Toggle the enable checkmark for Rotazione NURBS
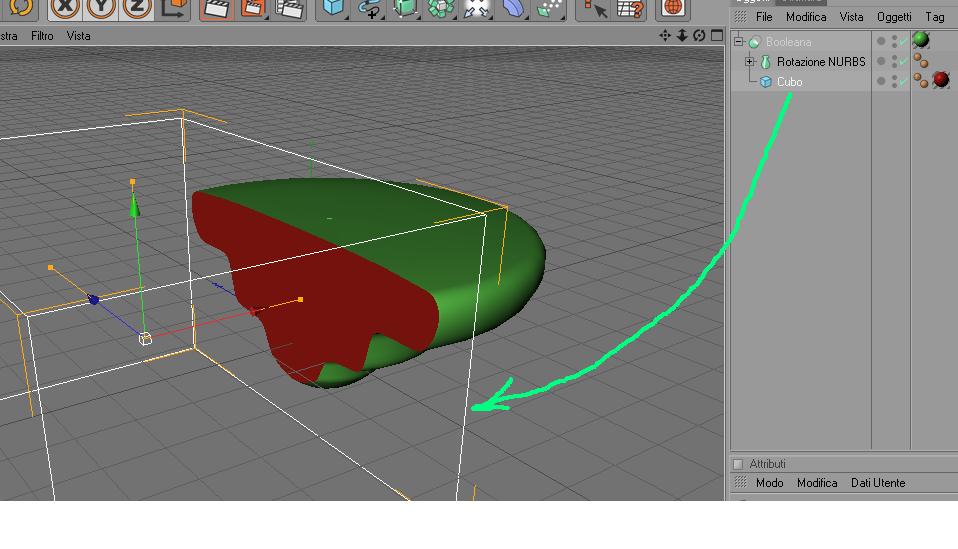Viewport: 958px width, 549px height. [903, 61]
